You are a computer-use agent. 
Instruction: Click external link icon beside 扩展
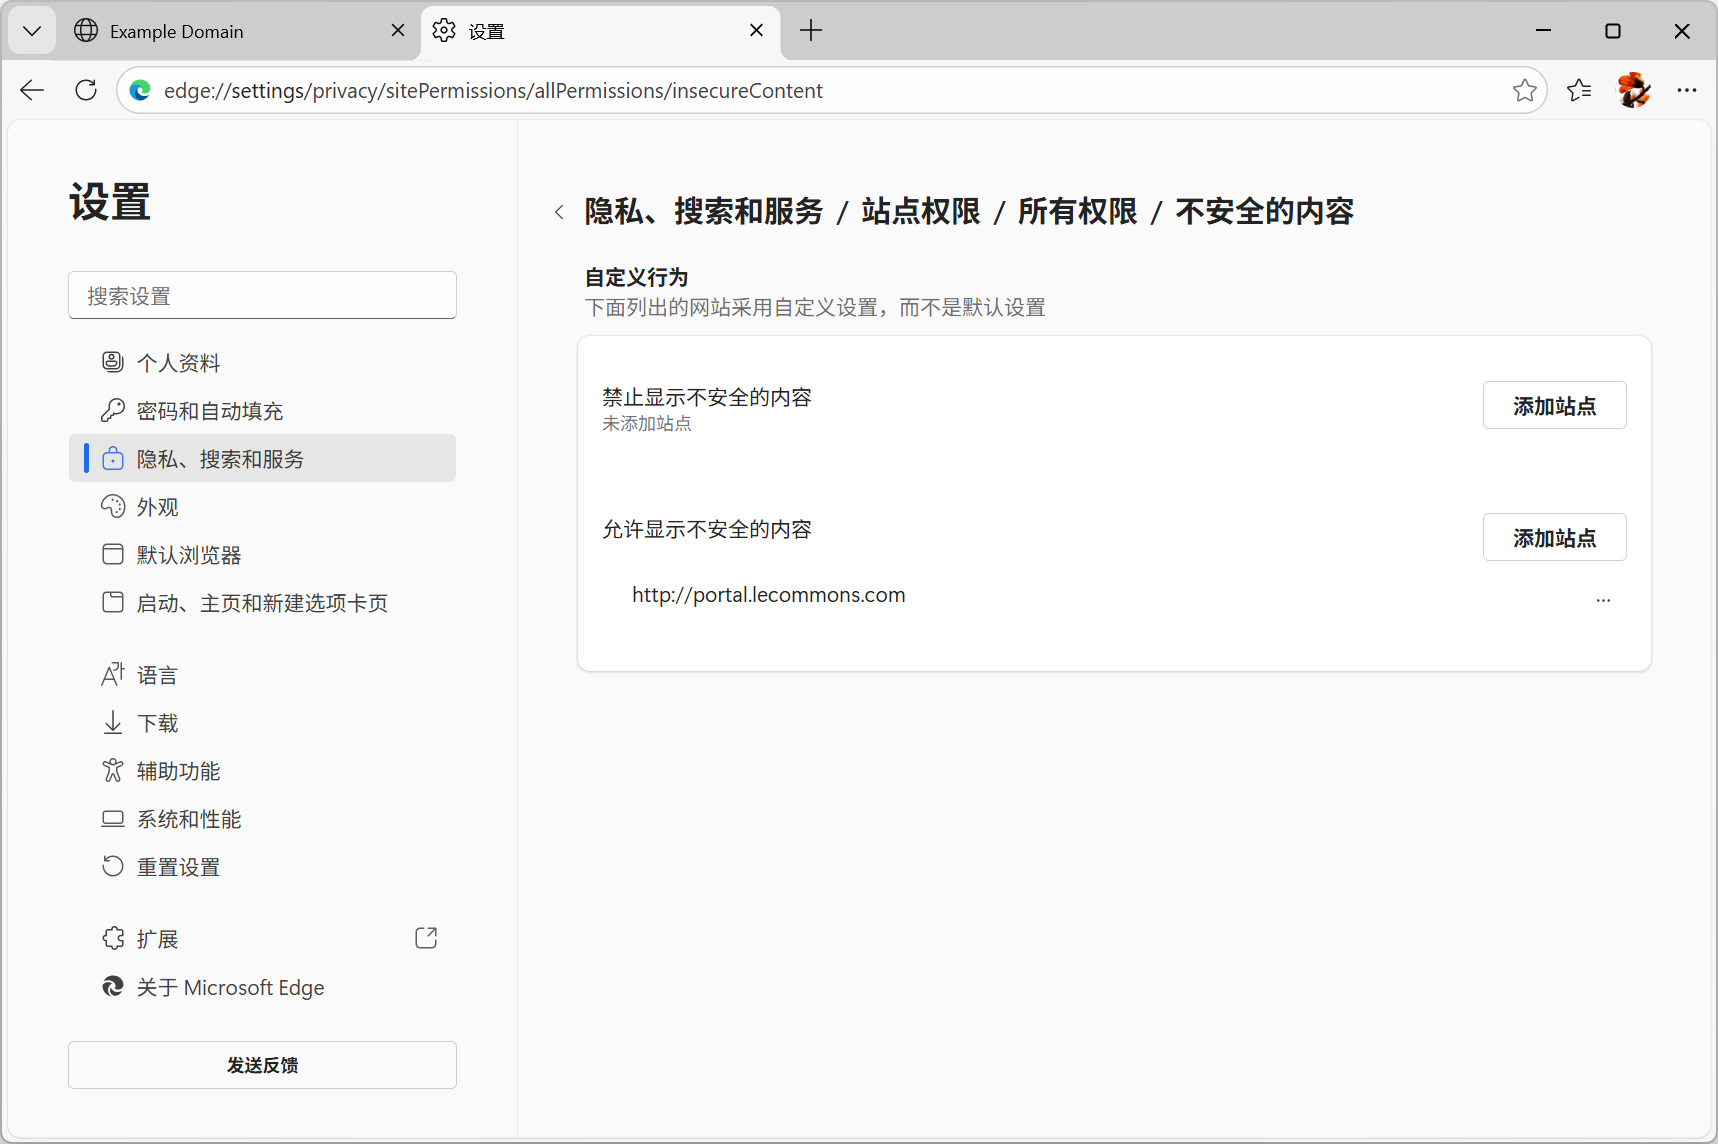[426, 938]
